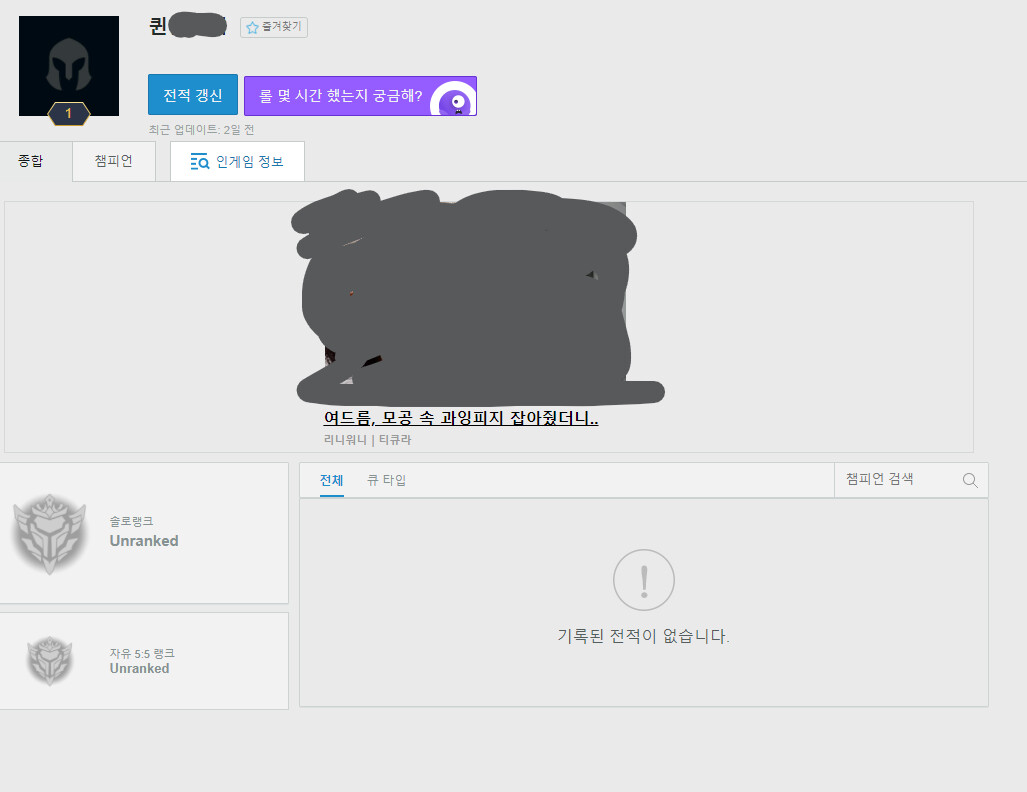Click the grey ad image thumbnail

point(479,300)
